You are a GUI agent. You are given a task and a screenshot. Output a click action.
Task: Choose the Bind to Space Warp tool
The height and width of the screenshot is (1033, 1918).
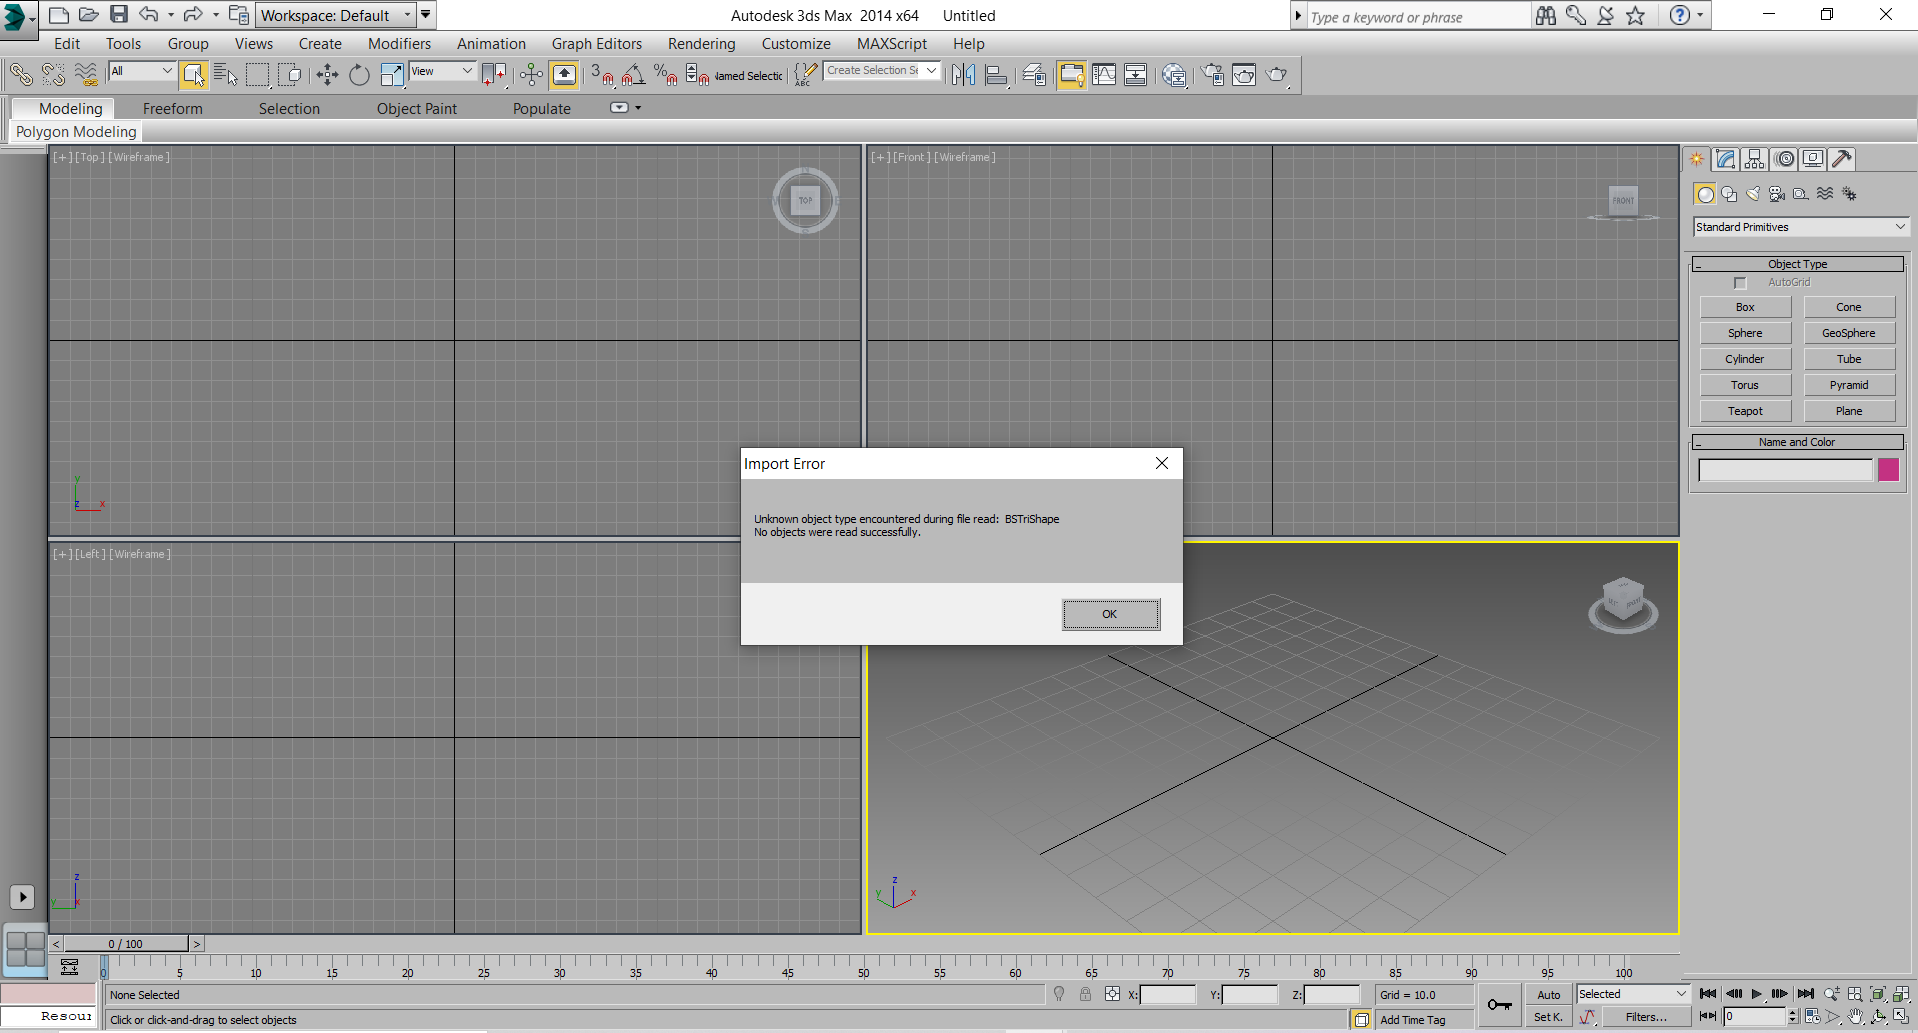pyautogui.click(x=86, y=74)
